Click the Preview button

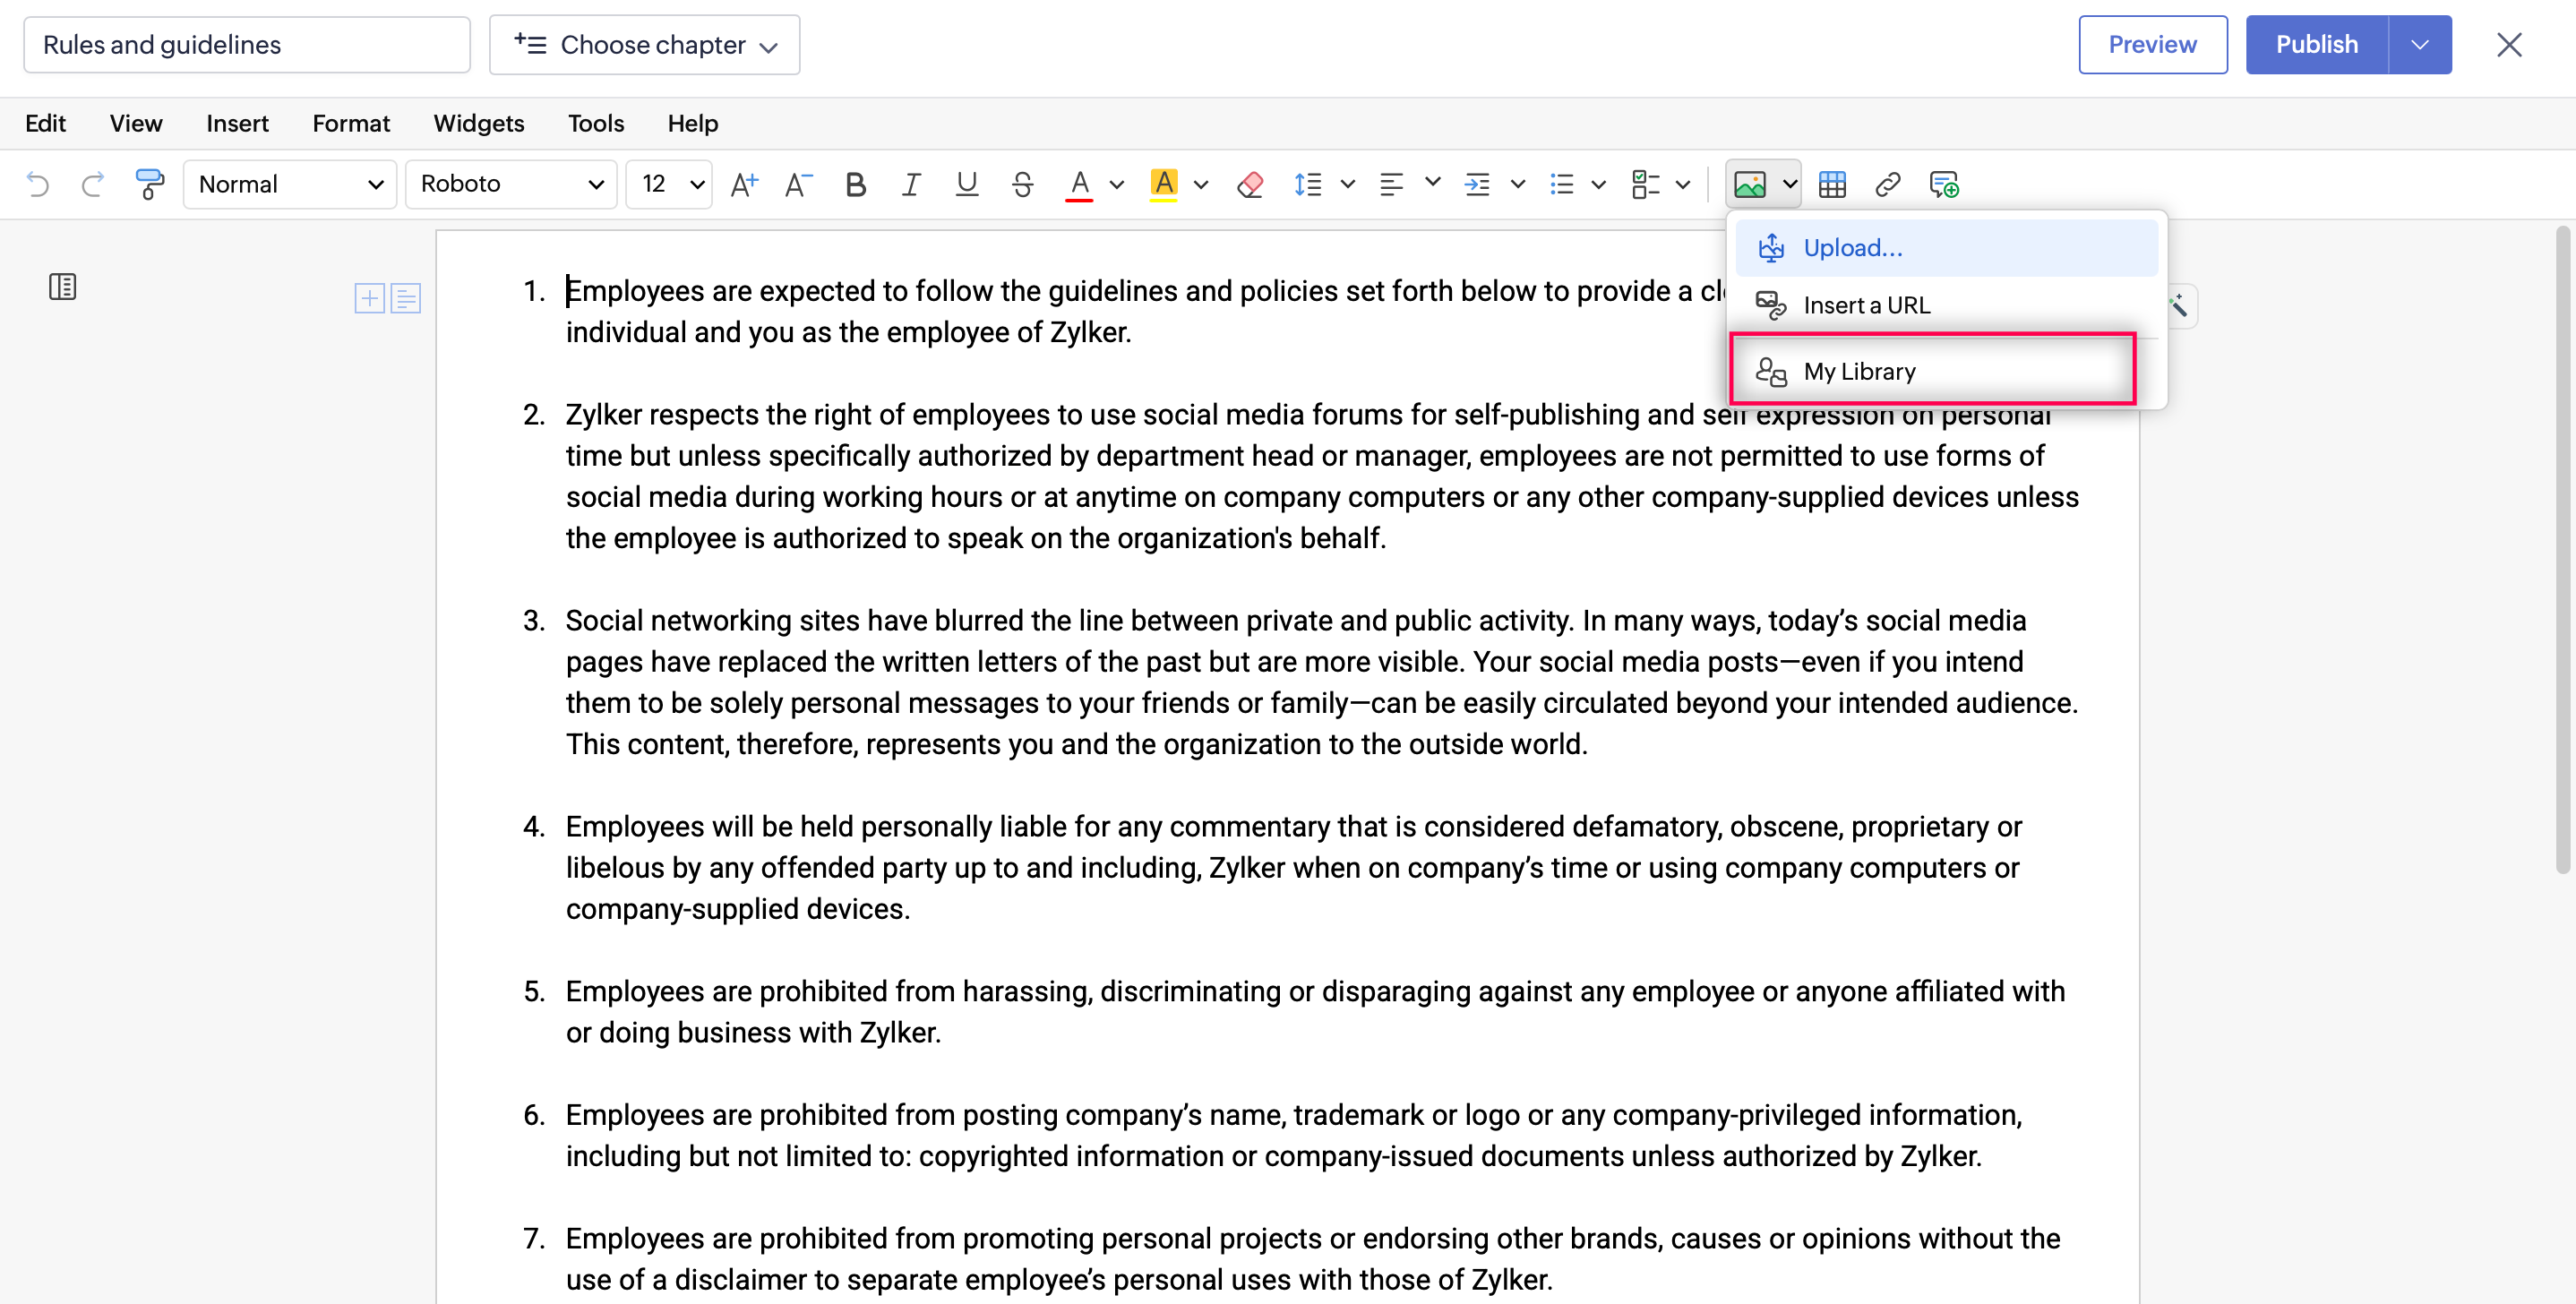(2152, 45)
